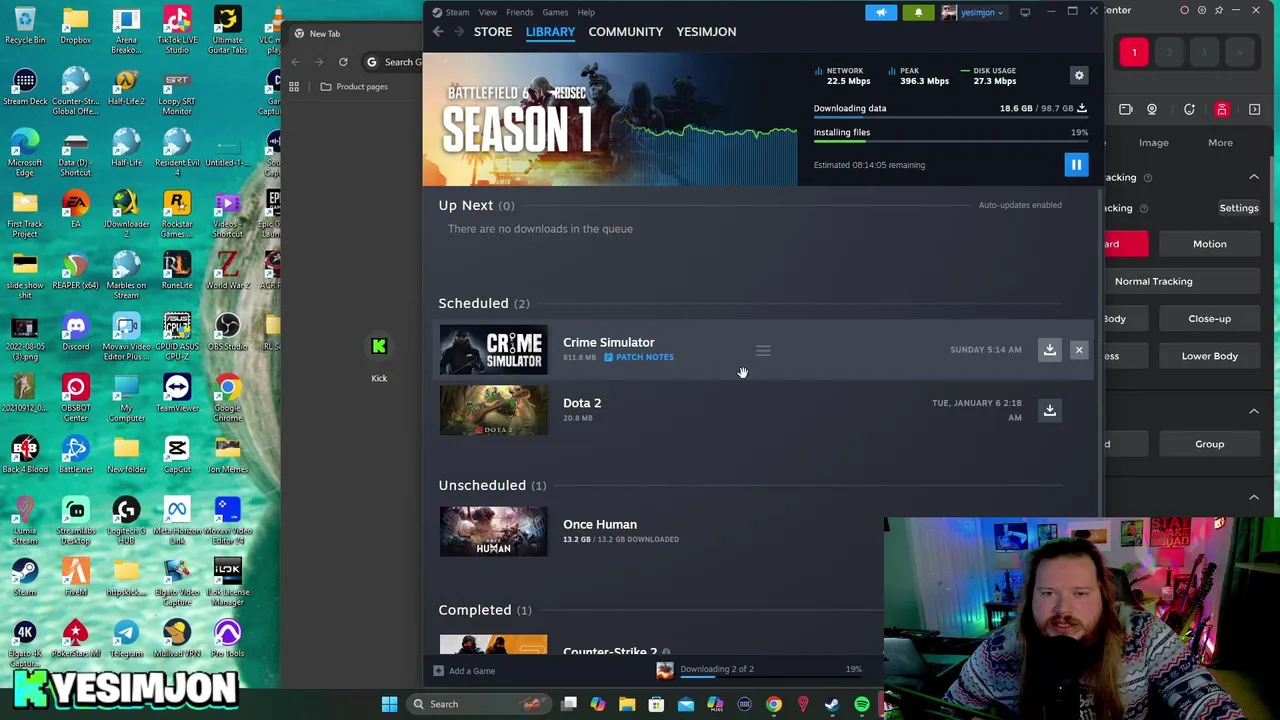Open Recycle Bin desktop icon

click(x=25, y=26)
